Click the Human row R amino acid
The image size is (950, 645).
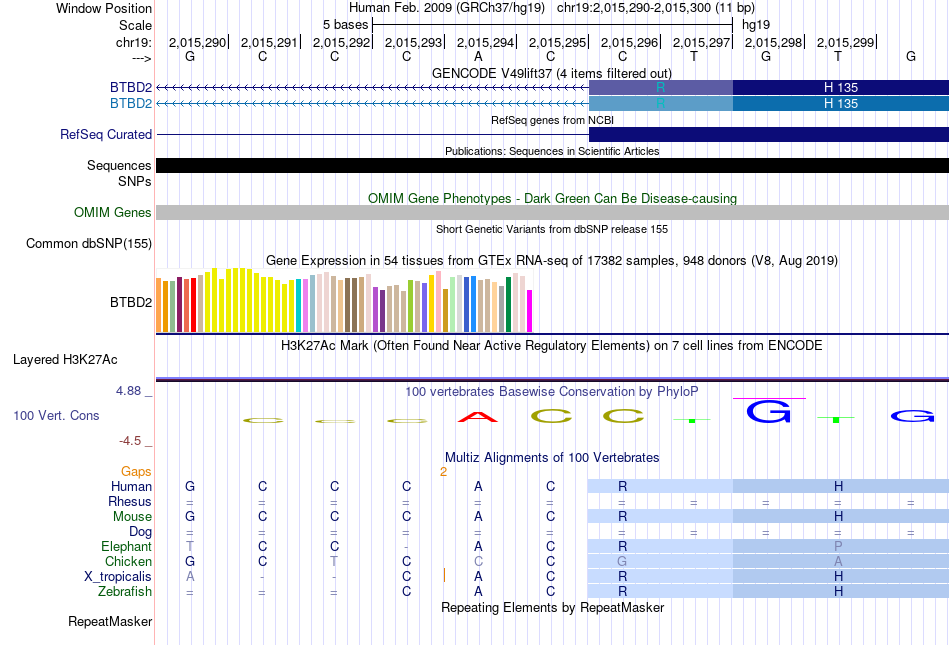click(x=622, y=486)
